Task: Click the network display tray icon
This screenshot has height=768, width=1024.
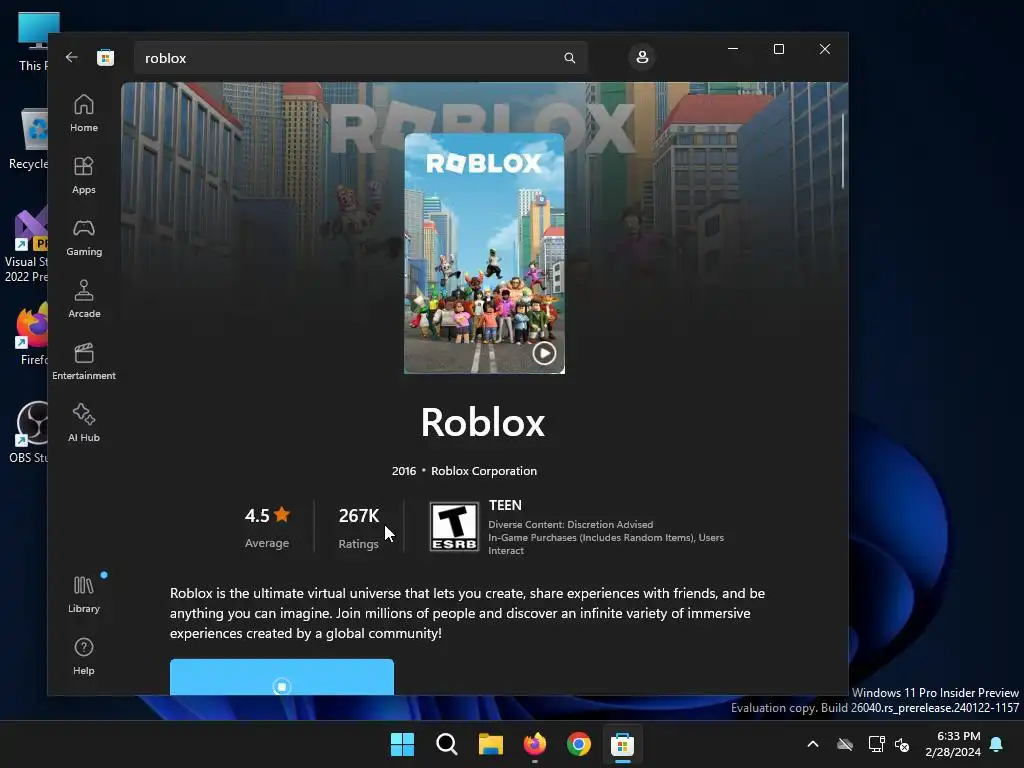Action: [876, 744]
